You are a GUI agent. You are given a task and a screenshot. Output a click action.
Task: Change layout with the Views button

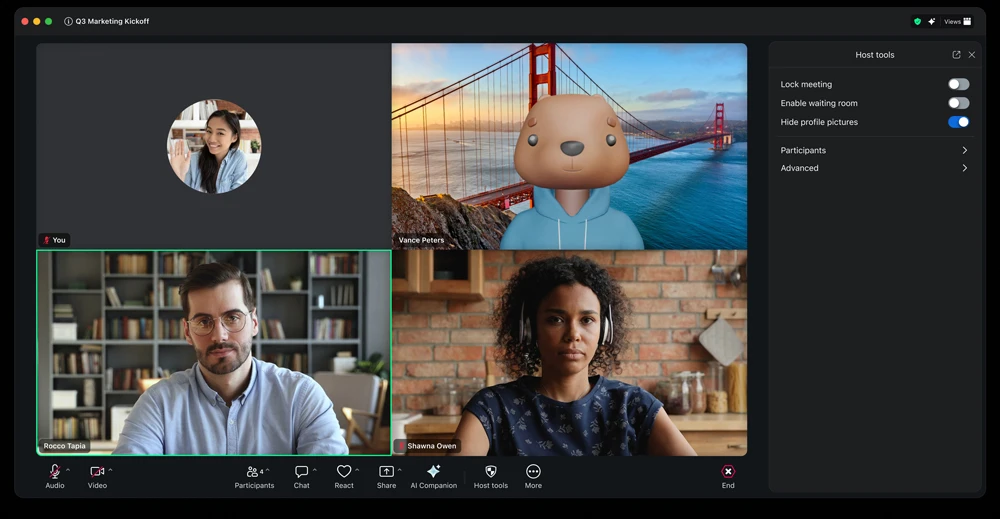click(x=957, y=21)
